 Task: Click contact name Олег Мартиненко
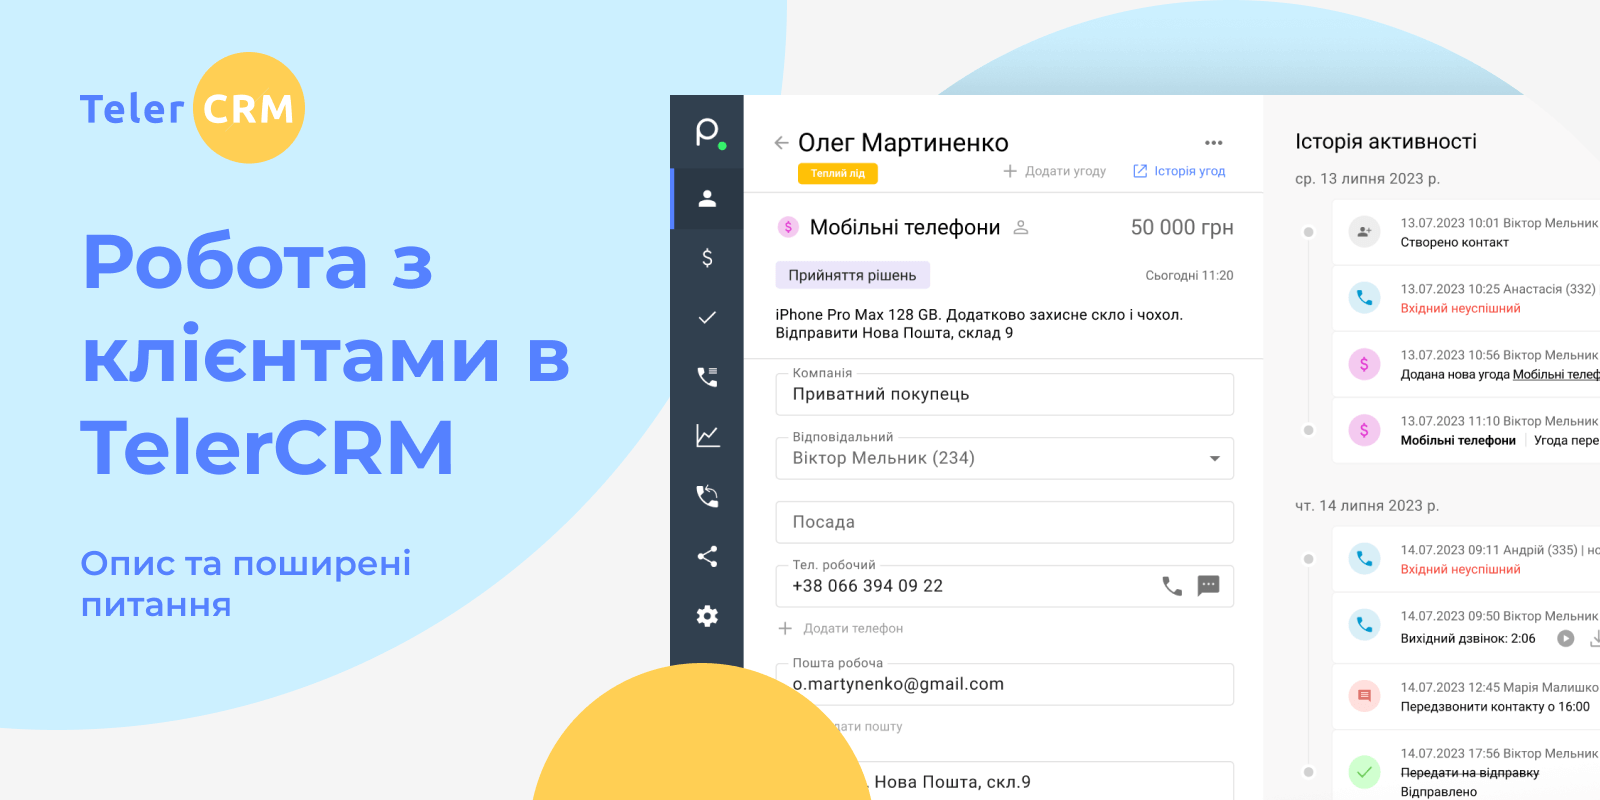tap(903, 143)
